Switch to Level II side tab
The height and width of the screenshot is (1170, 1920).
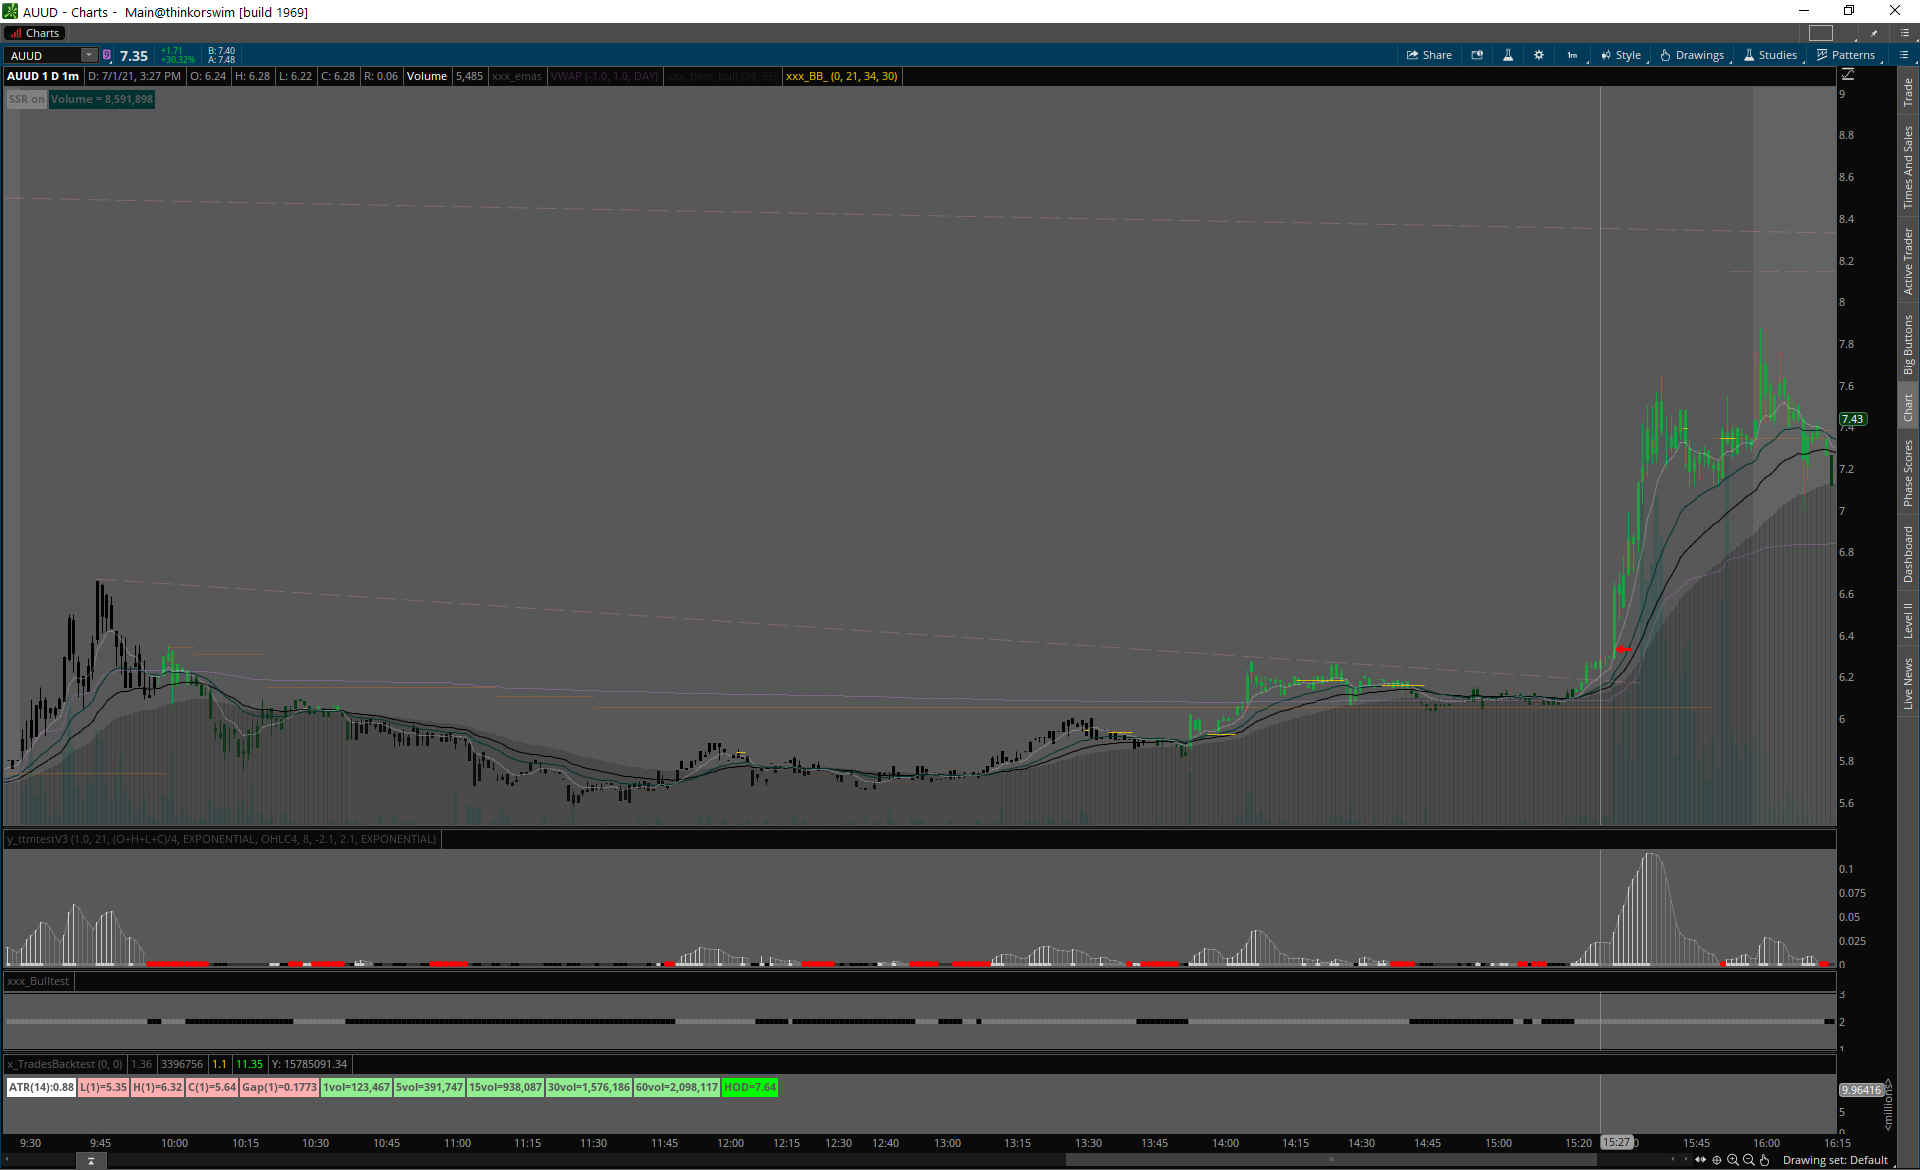click(1908, 619)
